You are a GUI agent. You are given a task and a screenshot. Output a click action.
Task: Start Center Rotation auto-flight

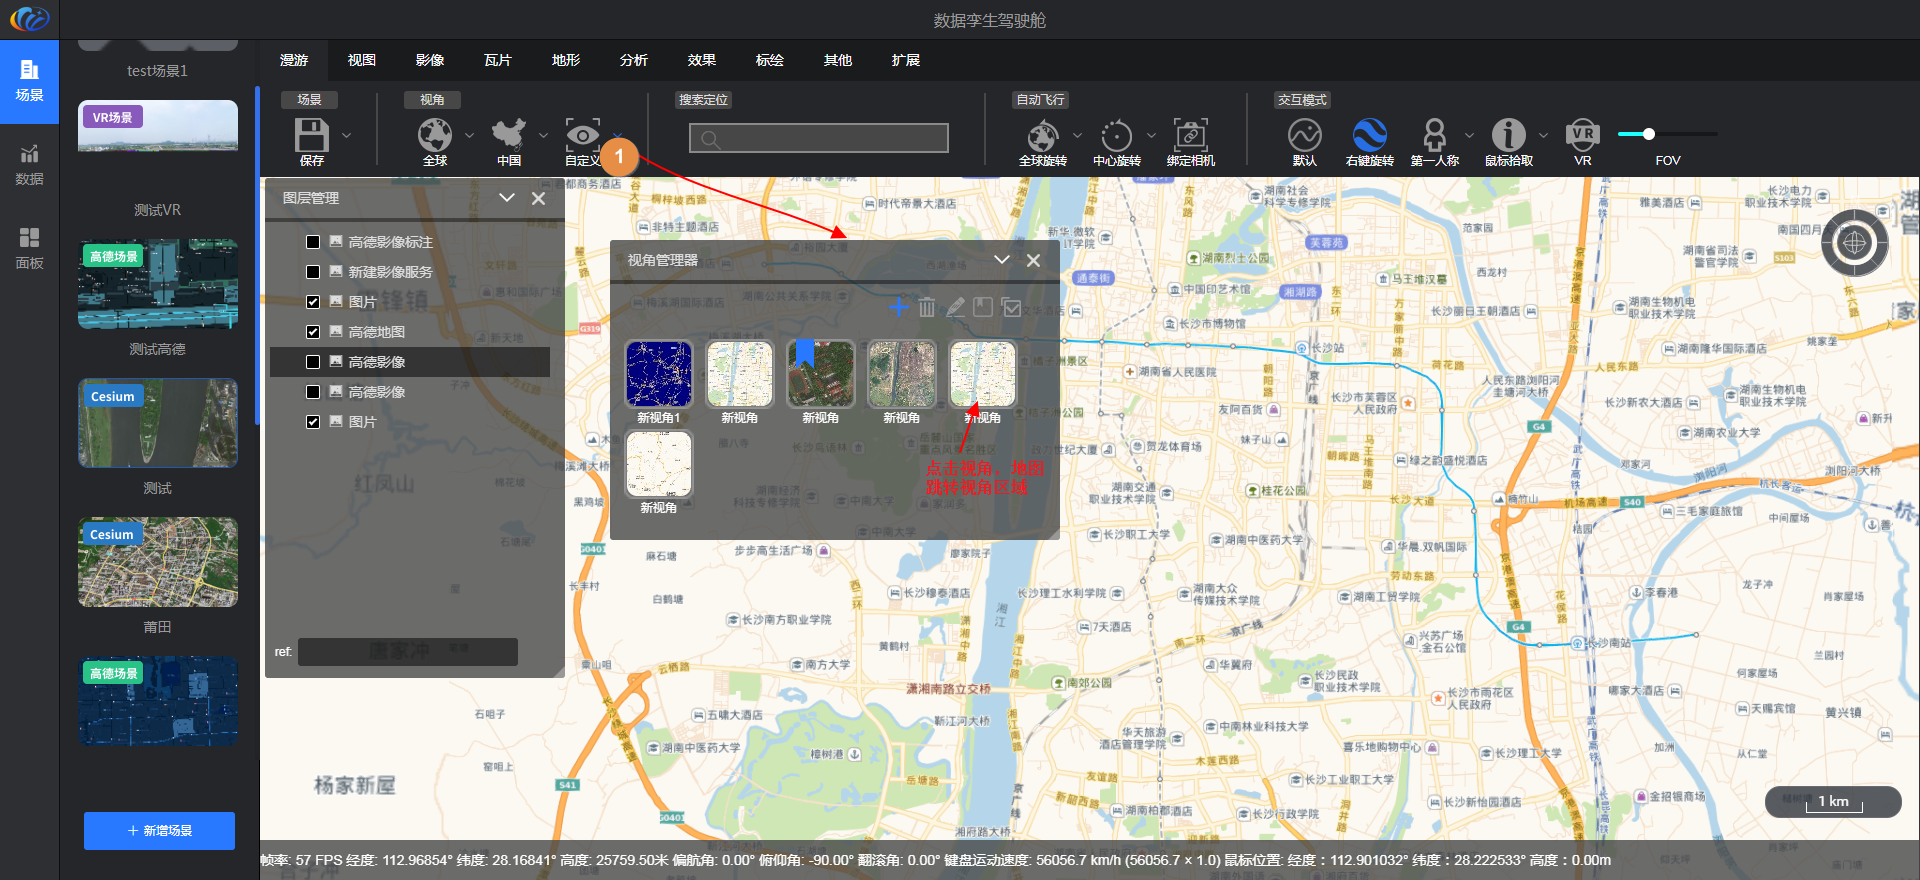tap(1116, 136)
